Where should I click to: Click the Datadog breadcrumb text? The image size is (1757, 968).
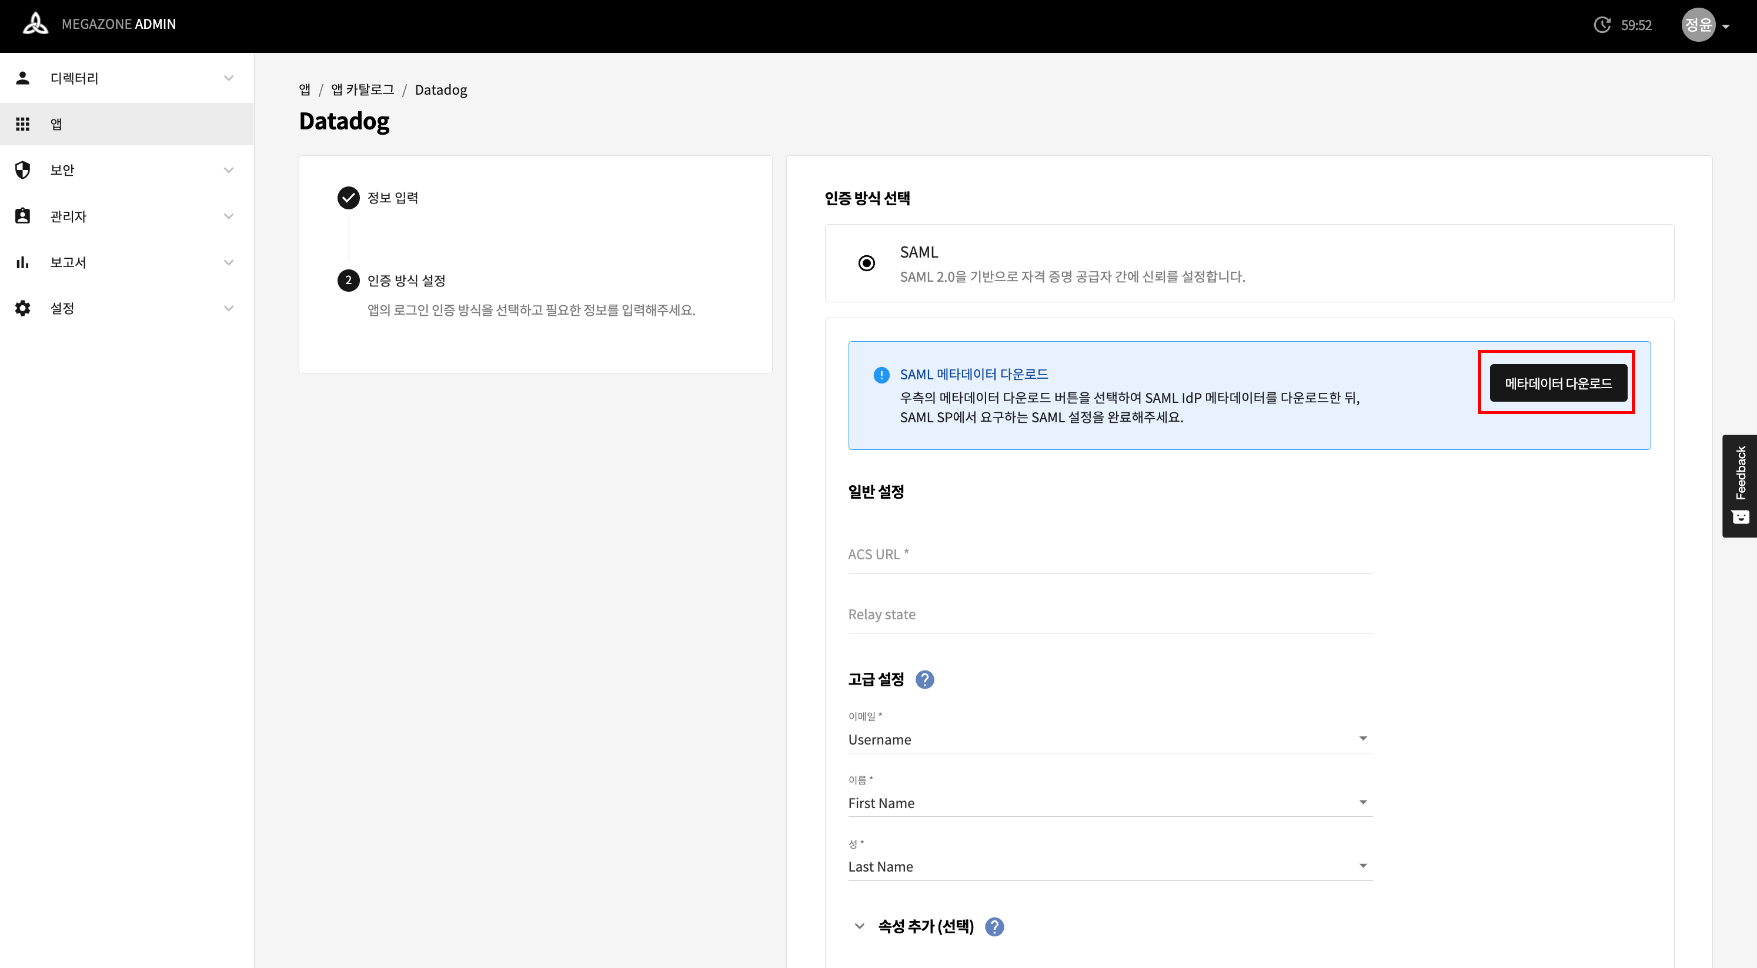point(441,90)
